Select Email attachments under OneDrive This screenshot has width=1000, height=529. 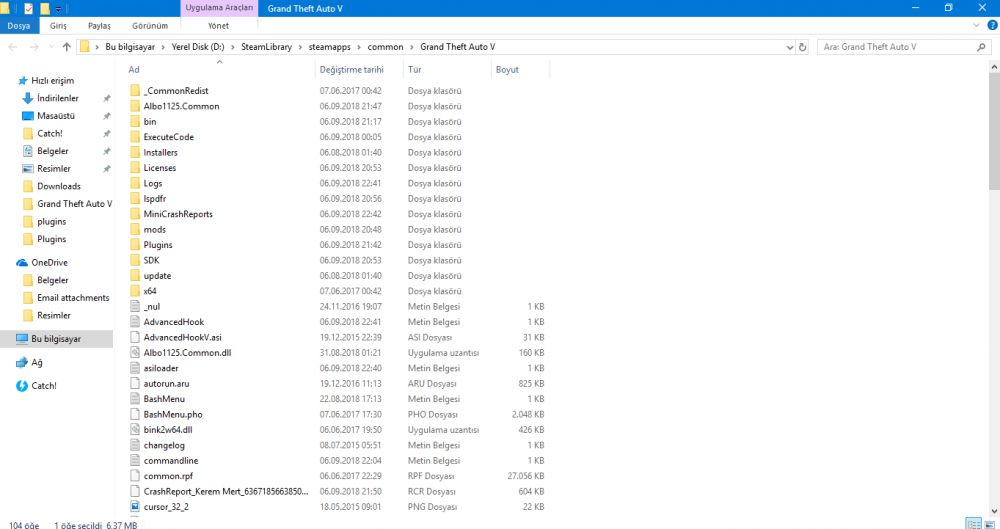pos(66,298)
